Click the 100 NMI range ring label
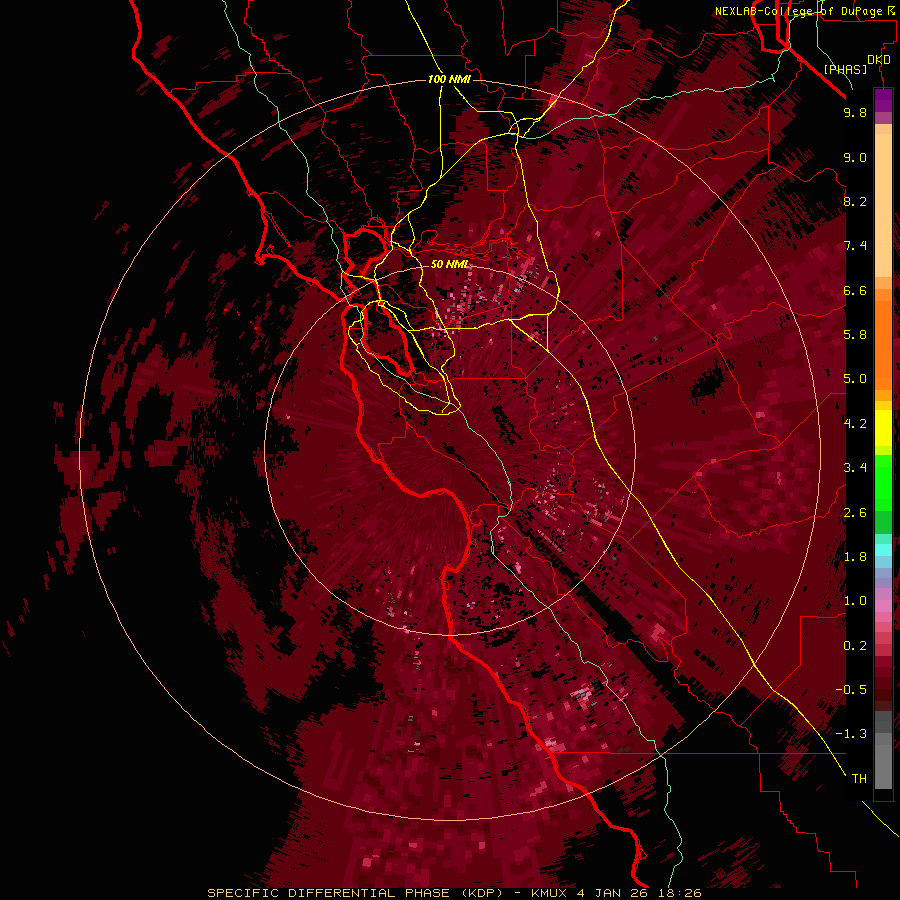Image resolution: width=900 pixels, height=900 pixels. click(449, 79)
